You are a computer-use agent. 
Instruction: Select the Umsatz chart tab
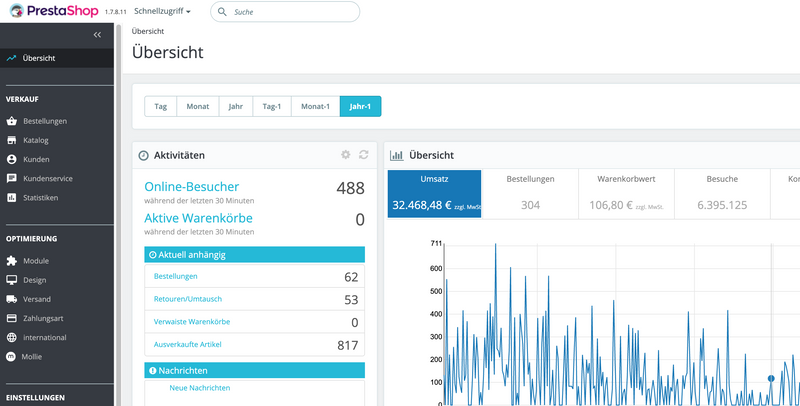click(434, 194)
